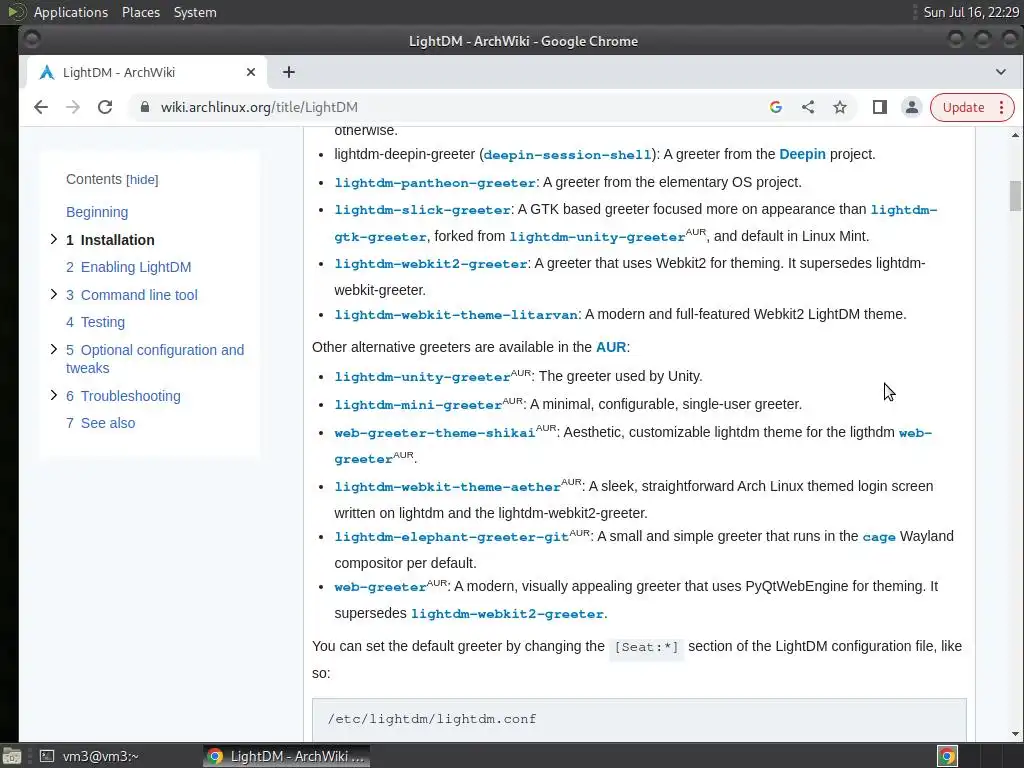Click scrollbar down arrow
The image size is (1024, 768).
pyautogui.click(x=1015, y=734)
